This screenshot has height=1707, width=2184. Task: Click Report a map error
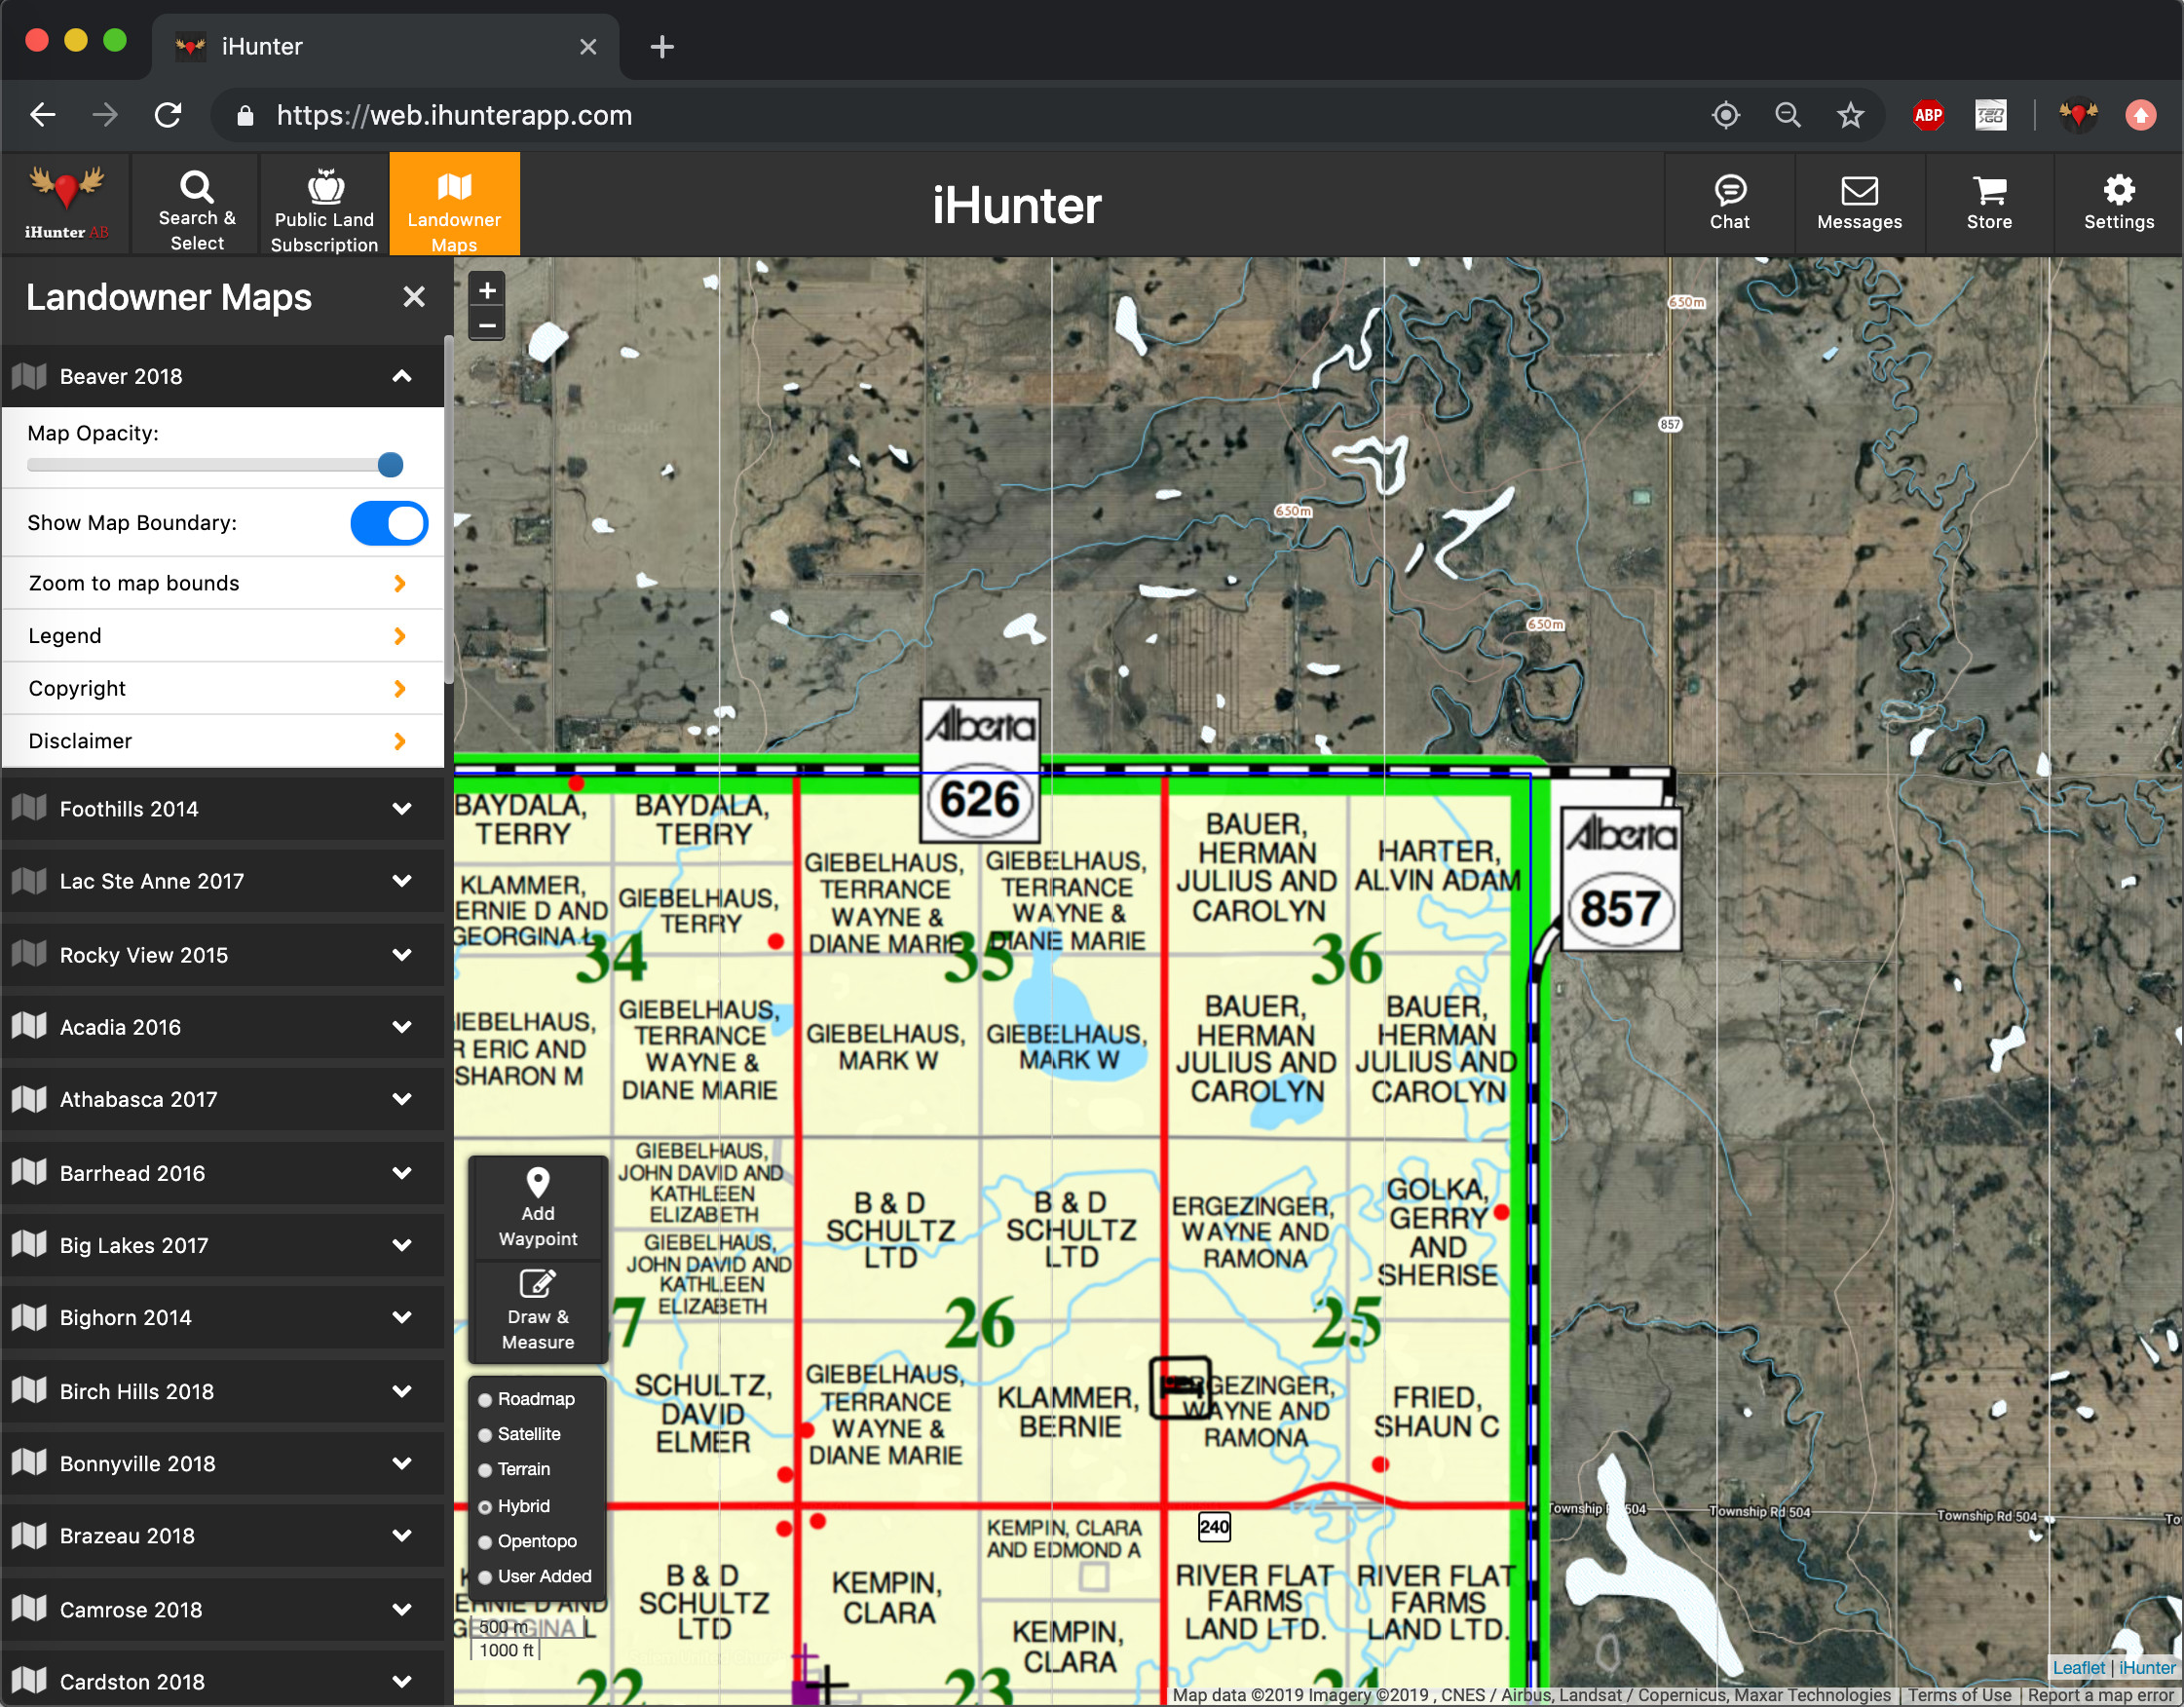point(2104,1695)
